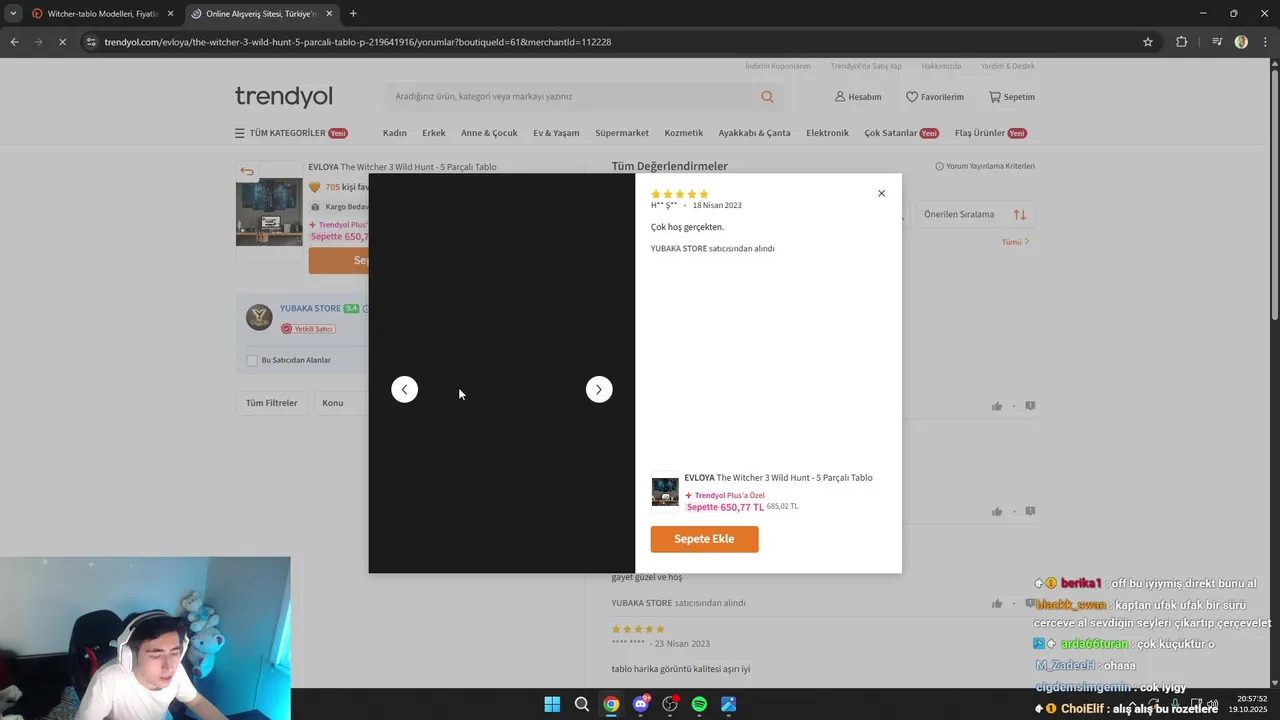Screen dimensions: 1280x720
Task: Open the Kozmetik category
Action: coord(684,133)
